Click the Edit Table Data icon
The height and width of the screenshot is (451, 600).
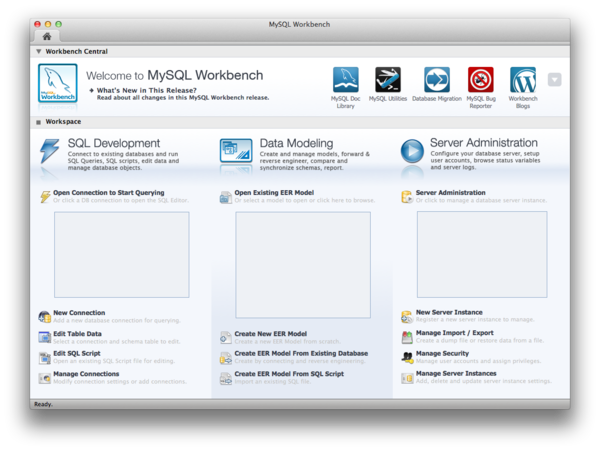44,337
